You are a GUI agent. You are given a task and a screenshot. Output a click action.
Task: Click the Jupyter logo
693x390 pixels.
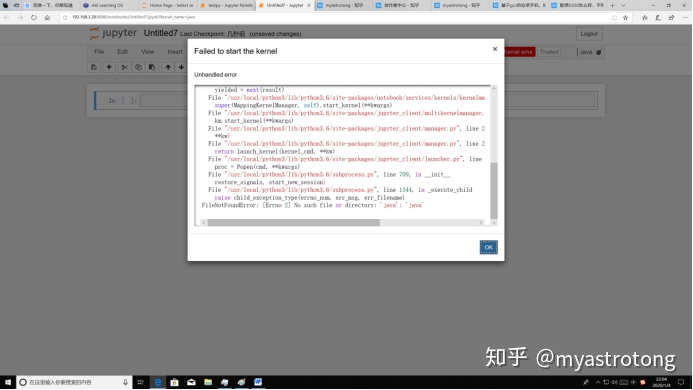pyautogui.click(x=113, y=33)
